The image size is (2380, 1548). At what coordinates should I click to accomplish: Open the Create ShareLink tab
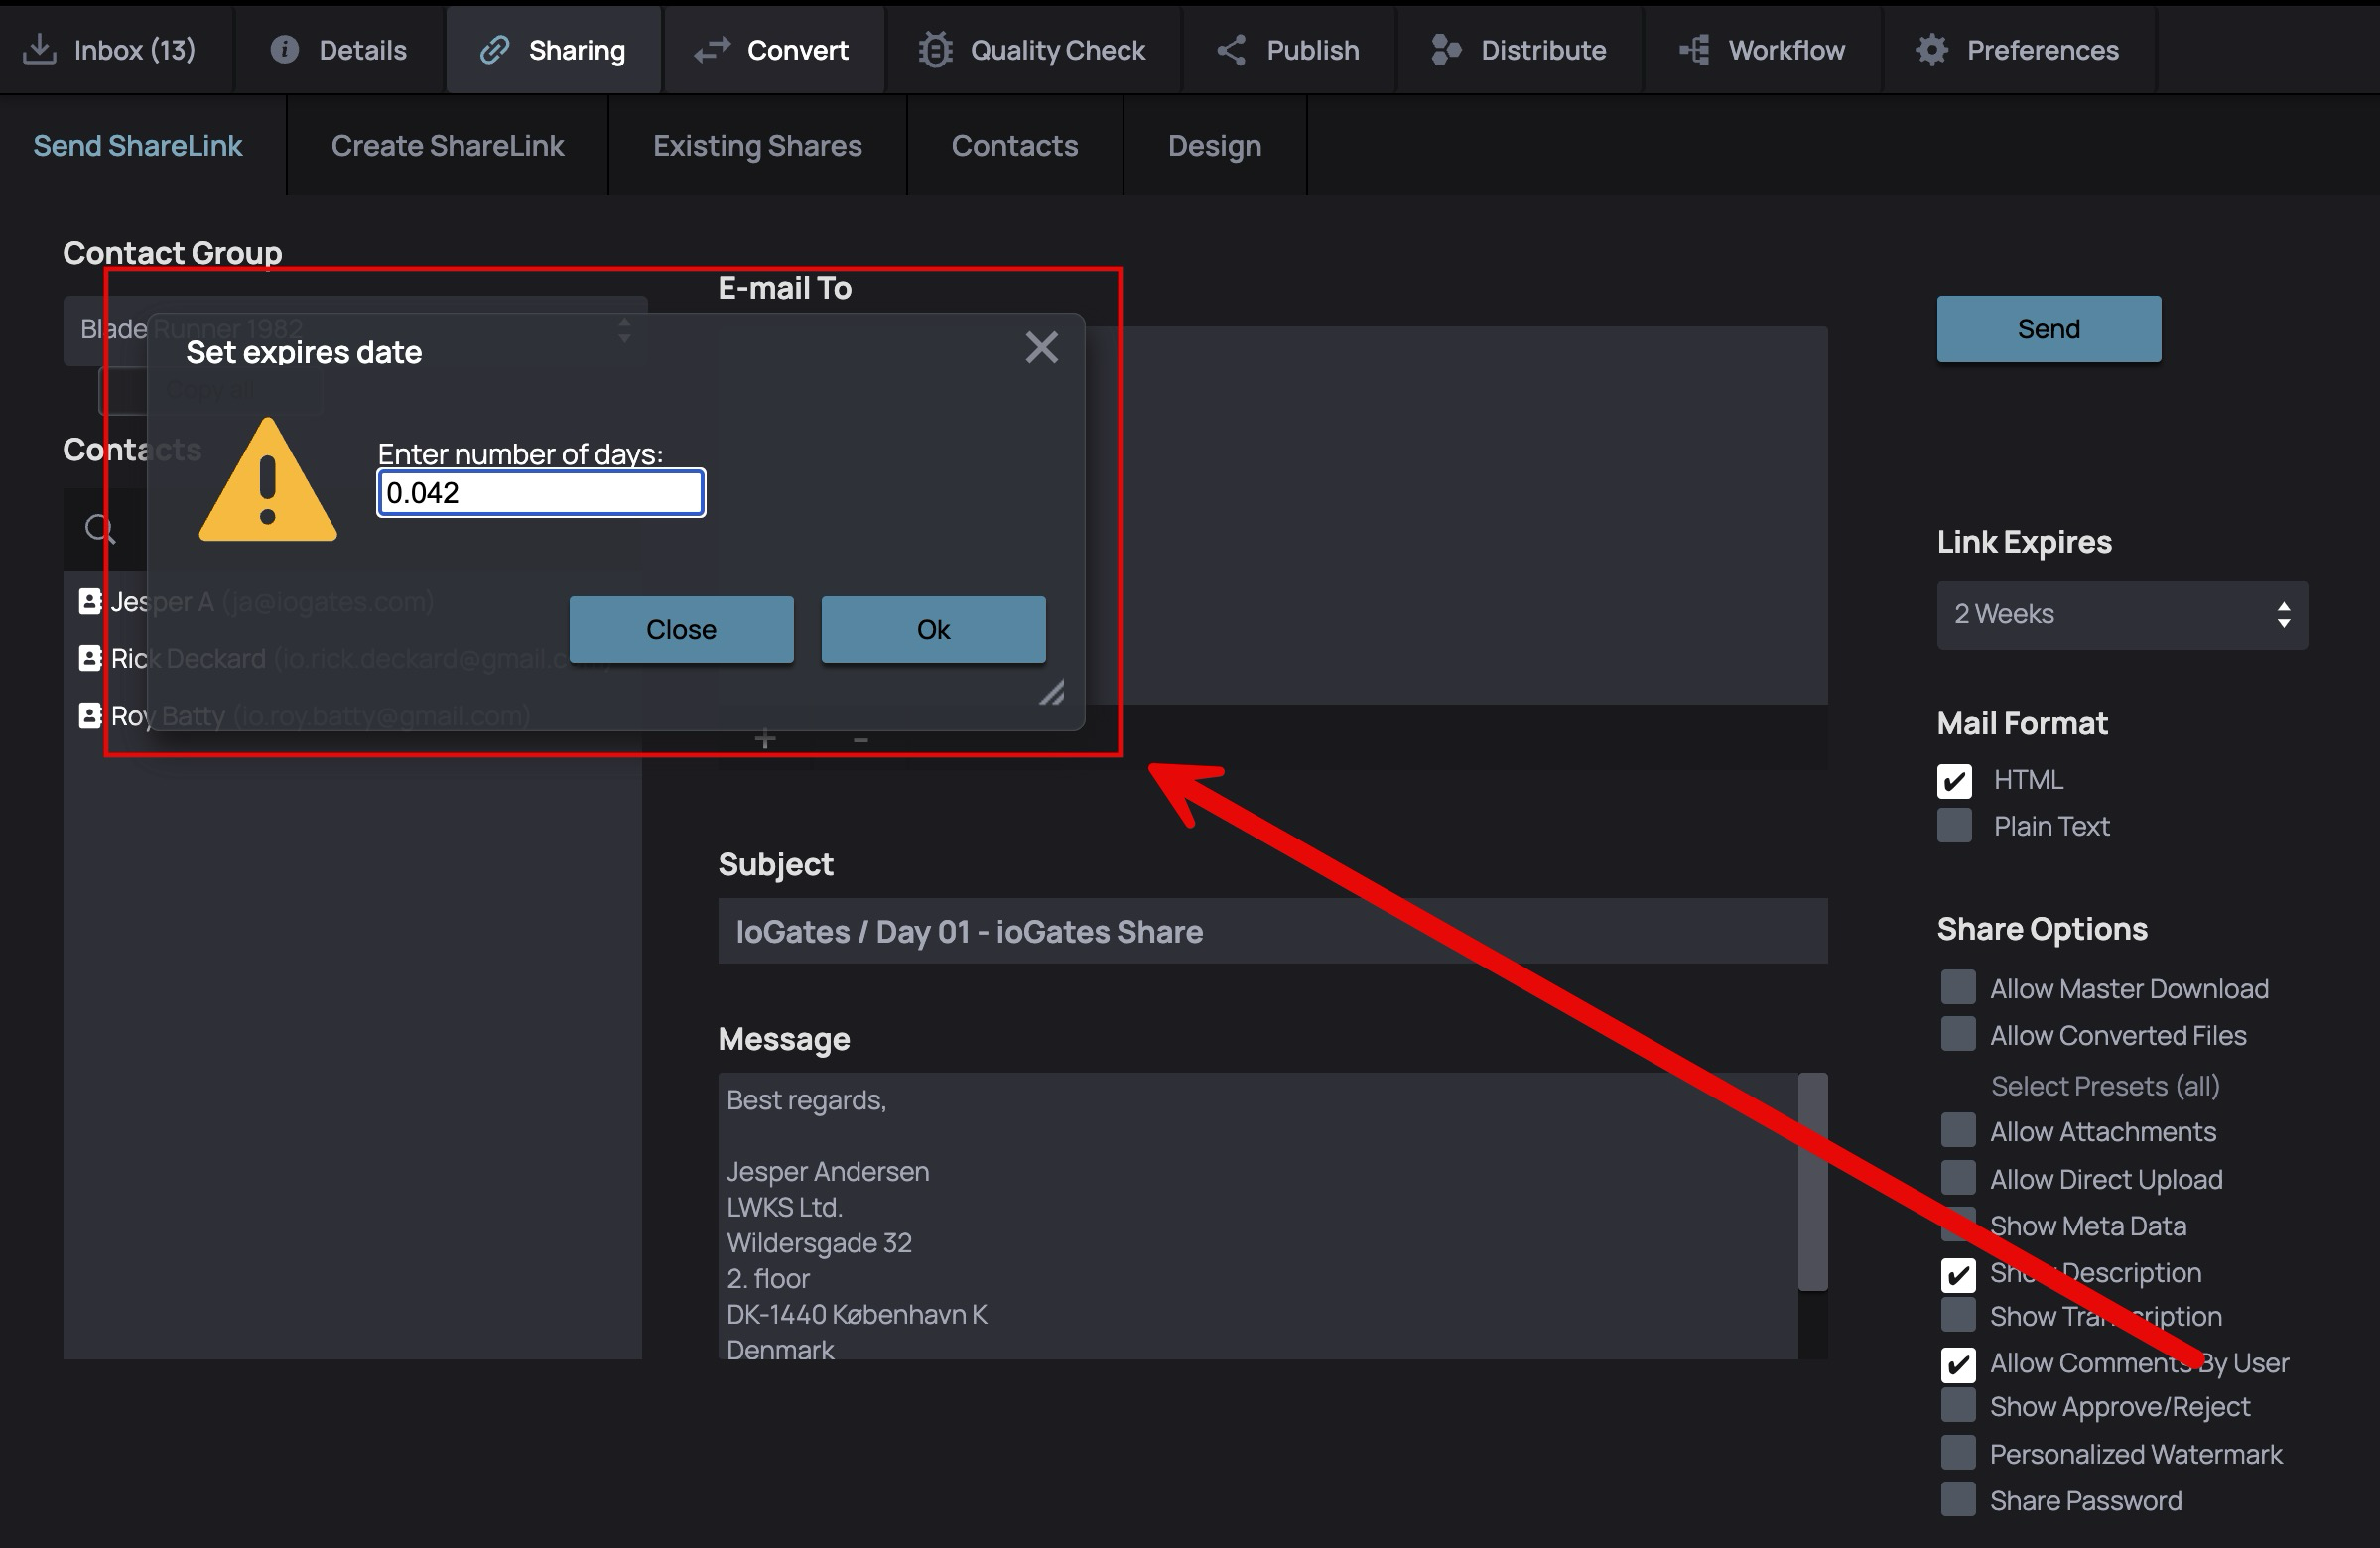[x=447, y=146]
